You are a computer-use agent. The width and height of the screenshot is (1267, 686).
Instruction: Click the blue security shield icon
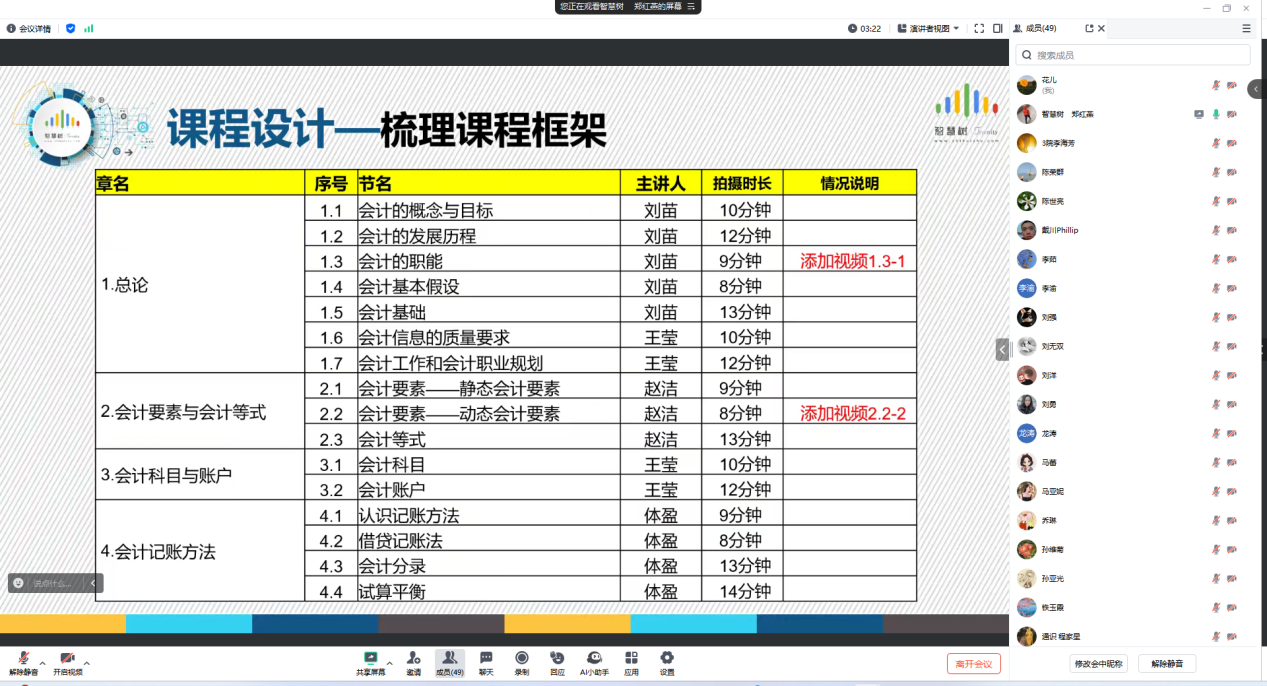coord(70,28)
